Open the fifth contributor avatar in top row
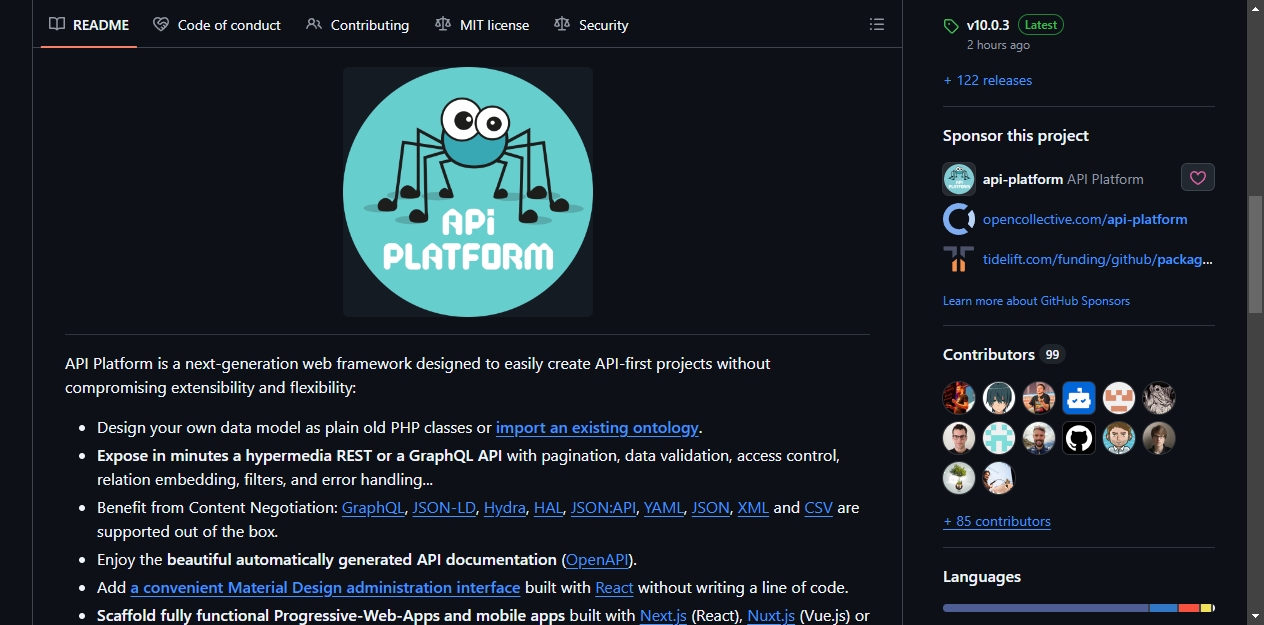 coord(1119,398)
